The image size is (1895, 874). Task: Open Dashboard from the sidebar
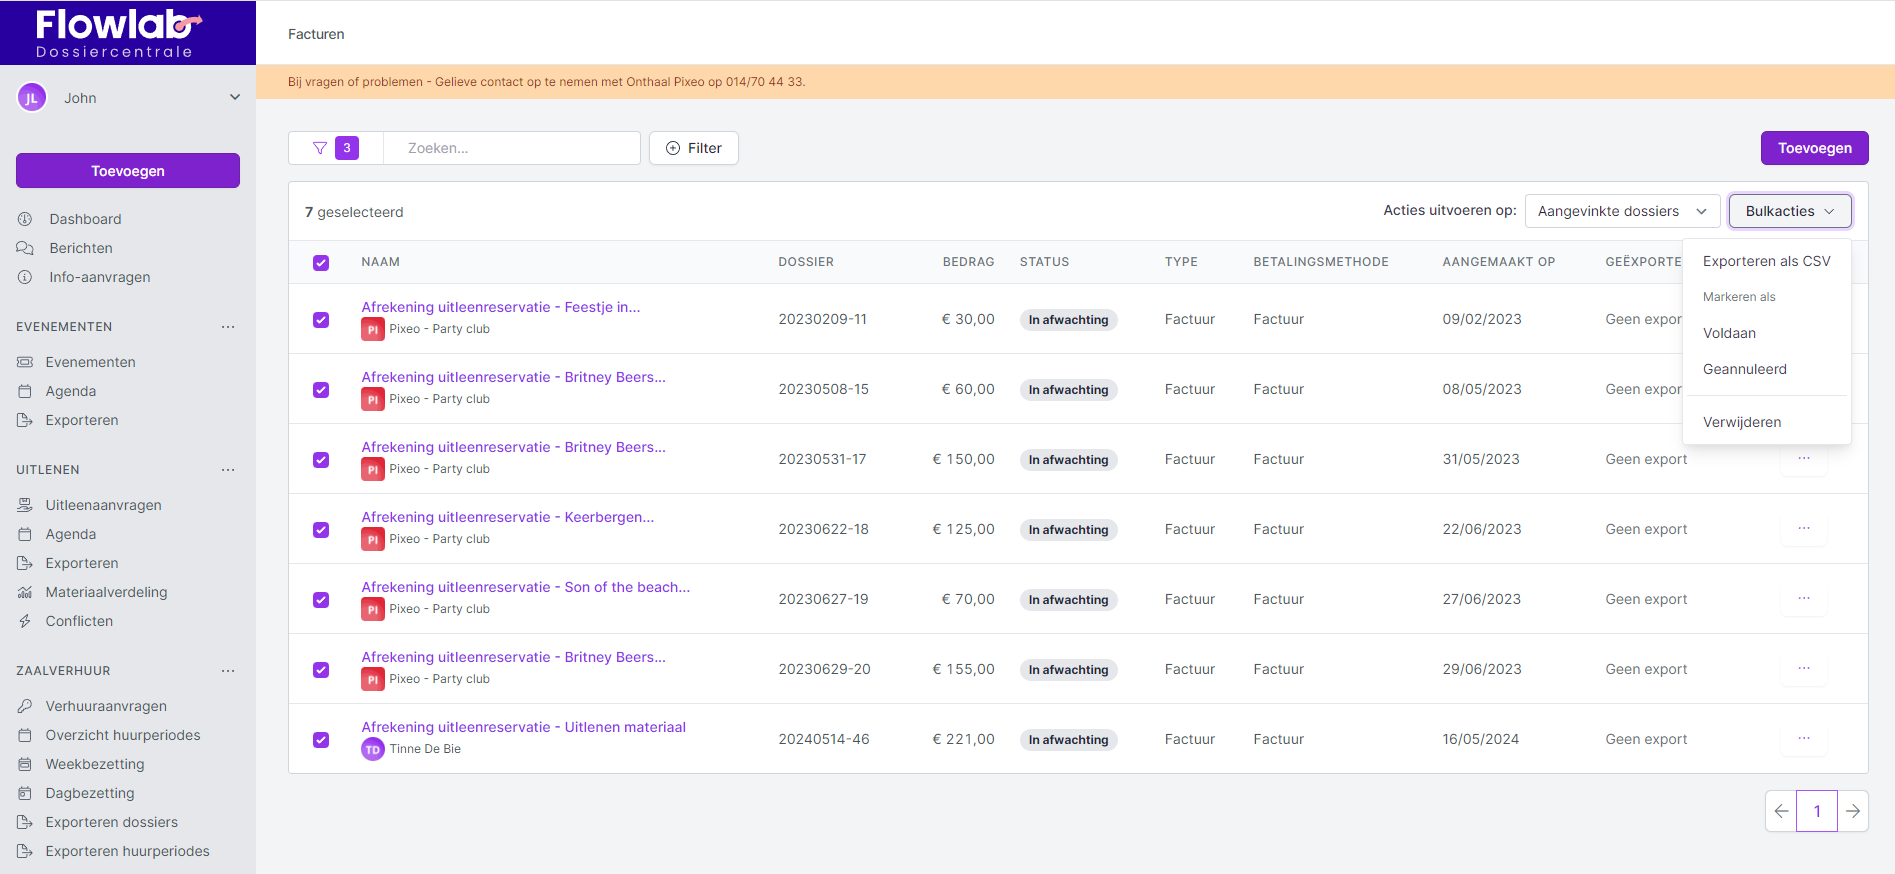pyautogui.click(x=85, y=219)
